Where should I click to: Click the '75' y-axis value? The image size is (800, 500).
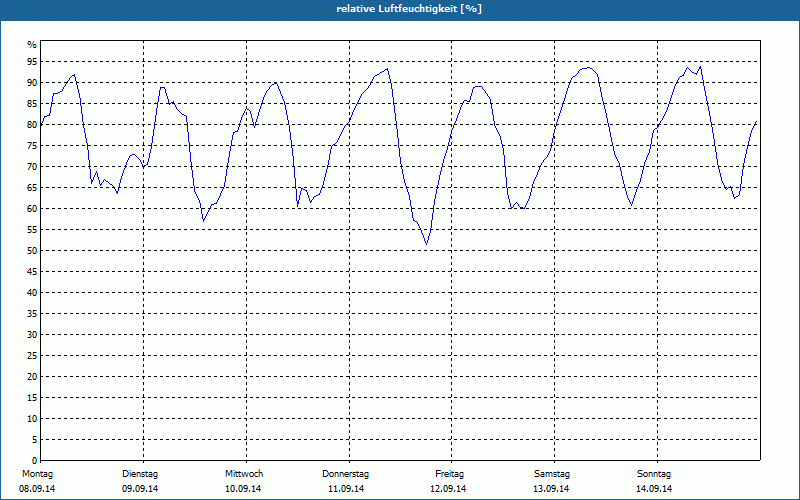click(32, 146)
